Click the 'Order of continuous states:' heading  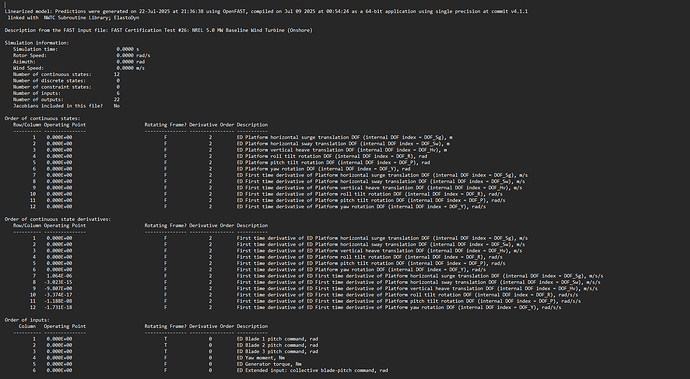click(x=42, y=118)
